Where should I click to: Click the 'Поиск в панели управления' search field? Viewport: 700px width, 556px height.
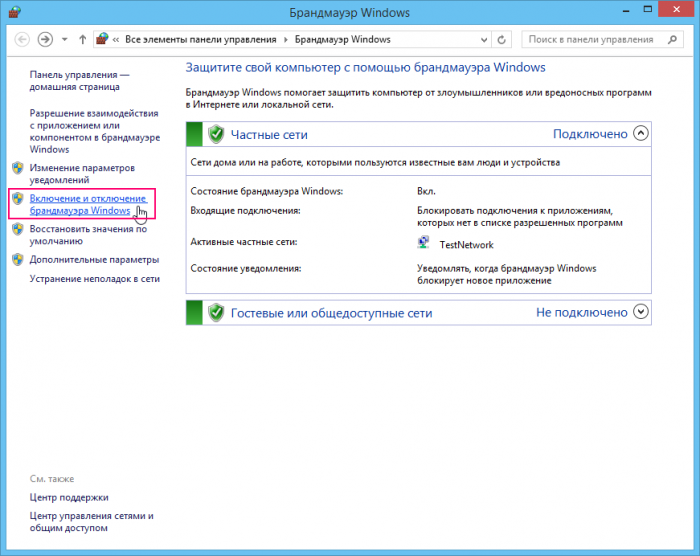[602, 40]
